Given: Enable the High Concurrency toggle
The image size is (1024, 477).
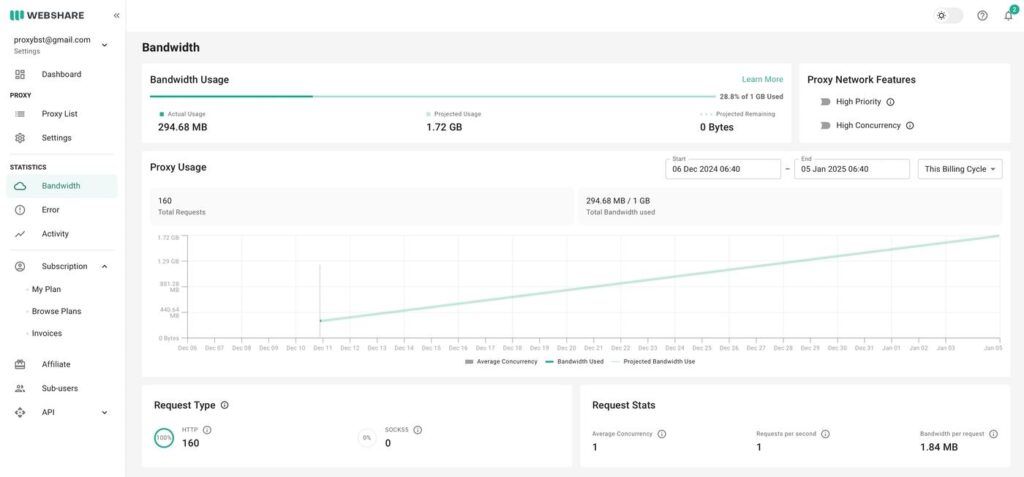Looking at the screenshot, I should coord(825,126).
